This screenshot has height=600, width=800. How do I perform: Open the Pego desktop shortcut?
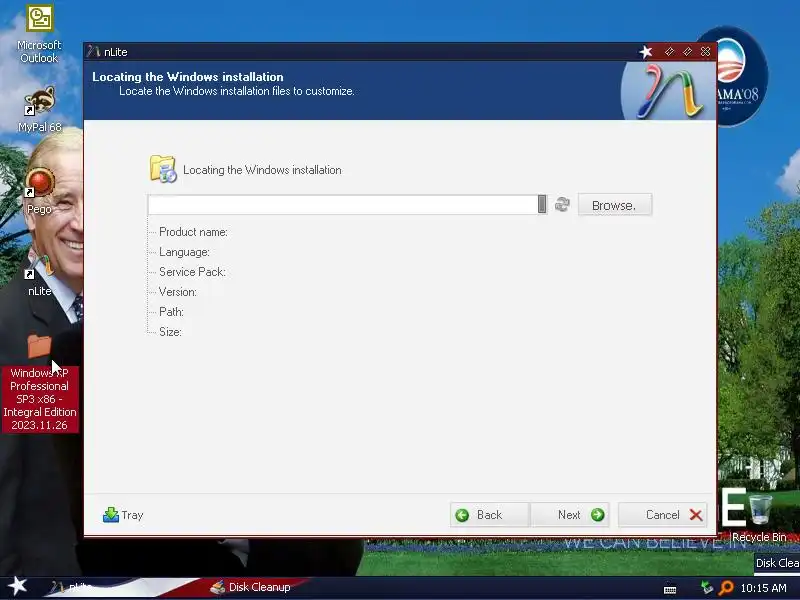tap(39, 192)
